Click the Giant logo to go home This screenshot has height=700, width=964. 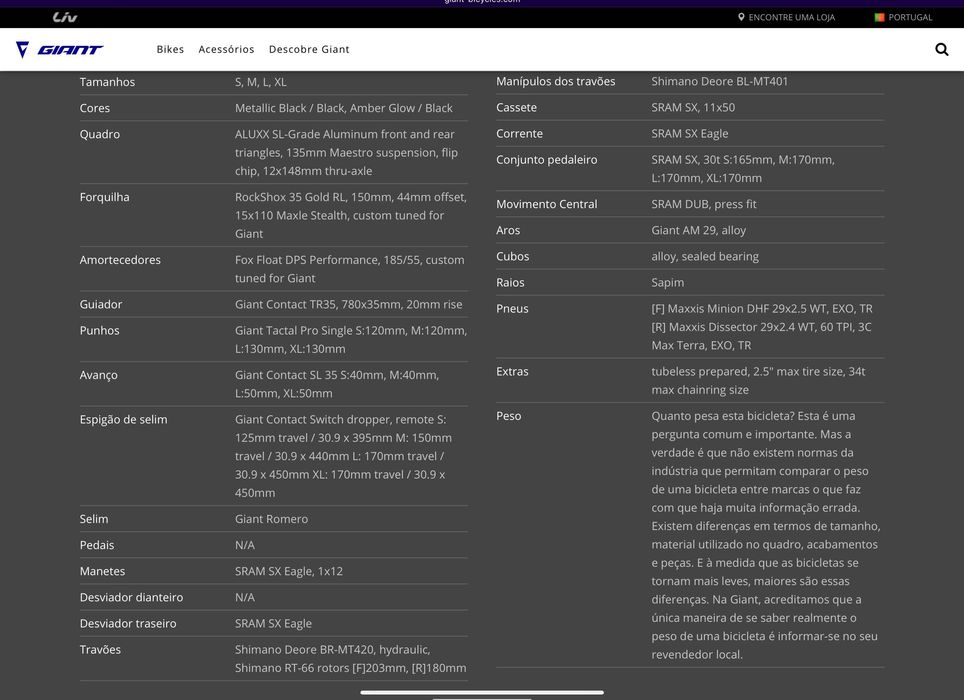pos(60,49)
